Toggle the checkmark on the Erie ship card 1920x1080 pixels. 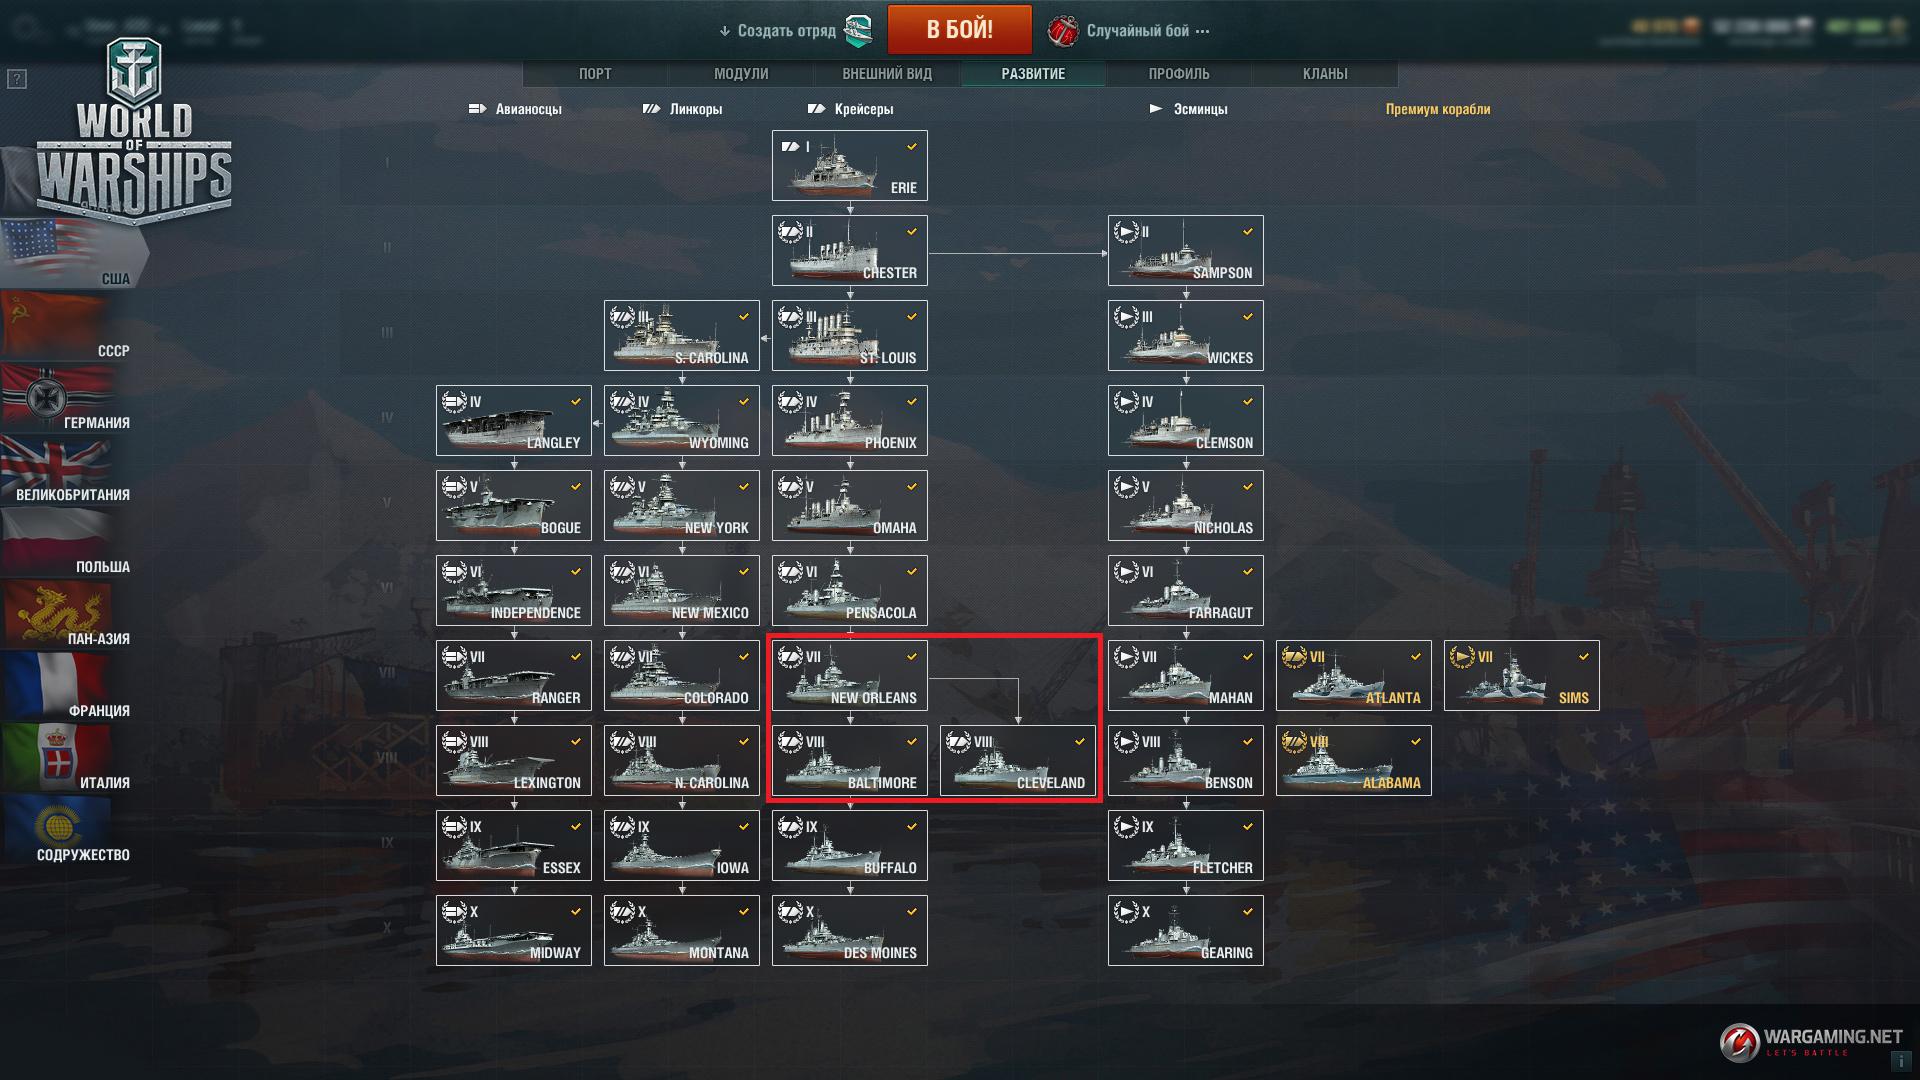pyautogui.click(x=912, y=147)
